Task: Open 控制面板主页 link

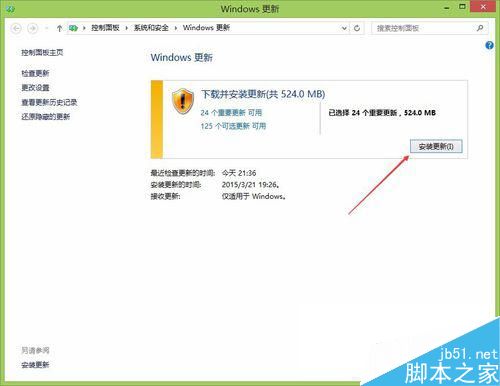Action: pos(42,52)
